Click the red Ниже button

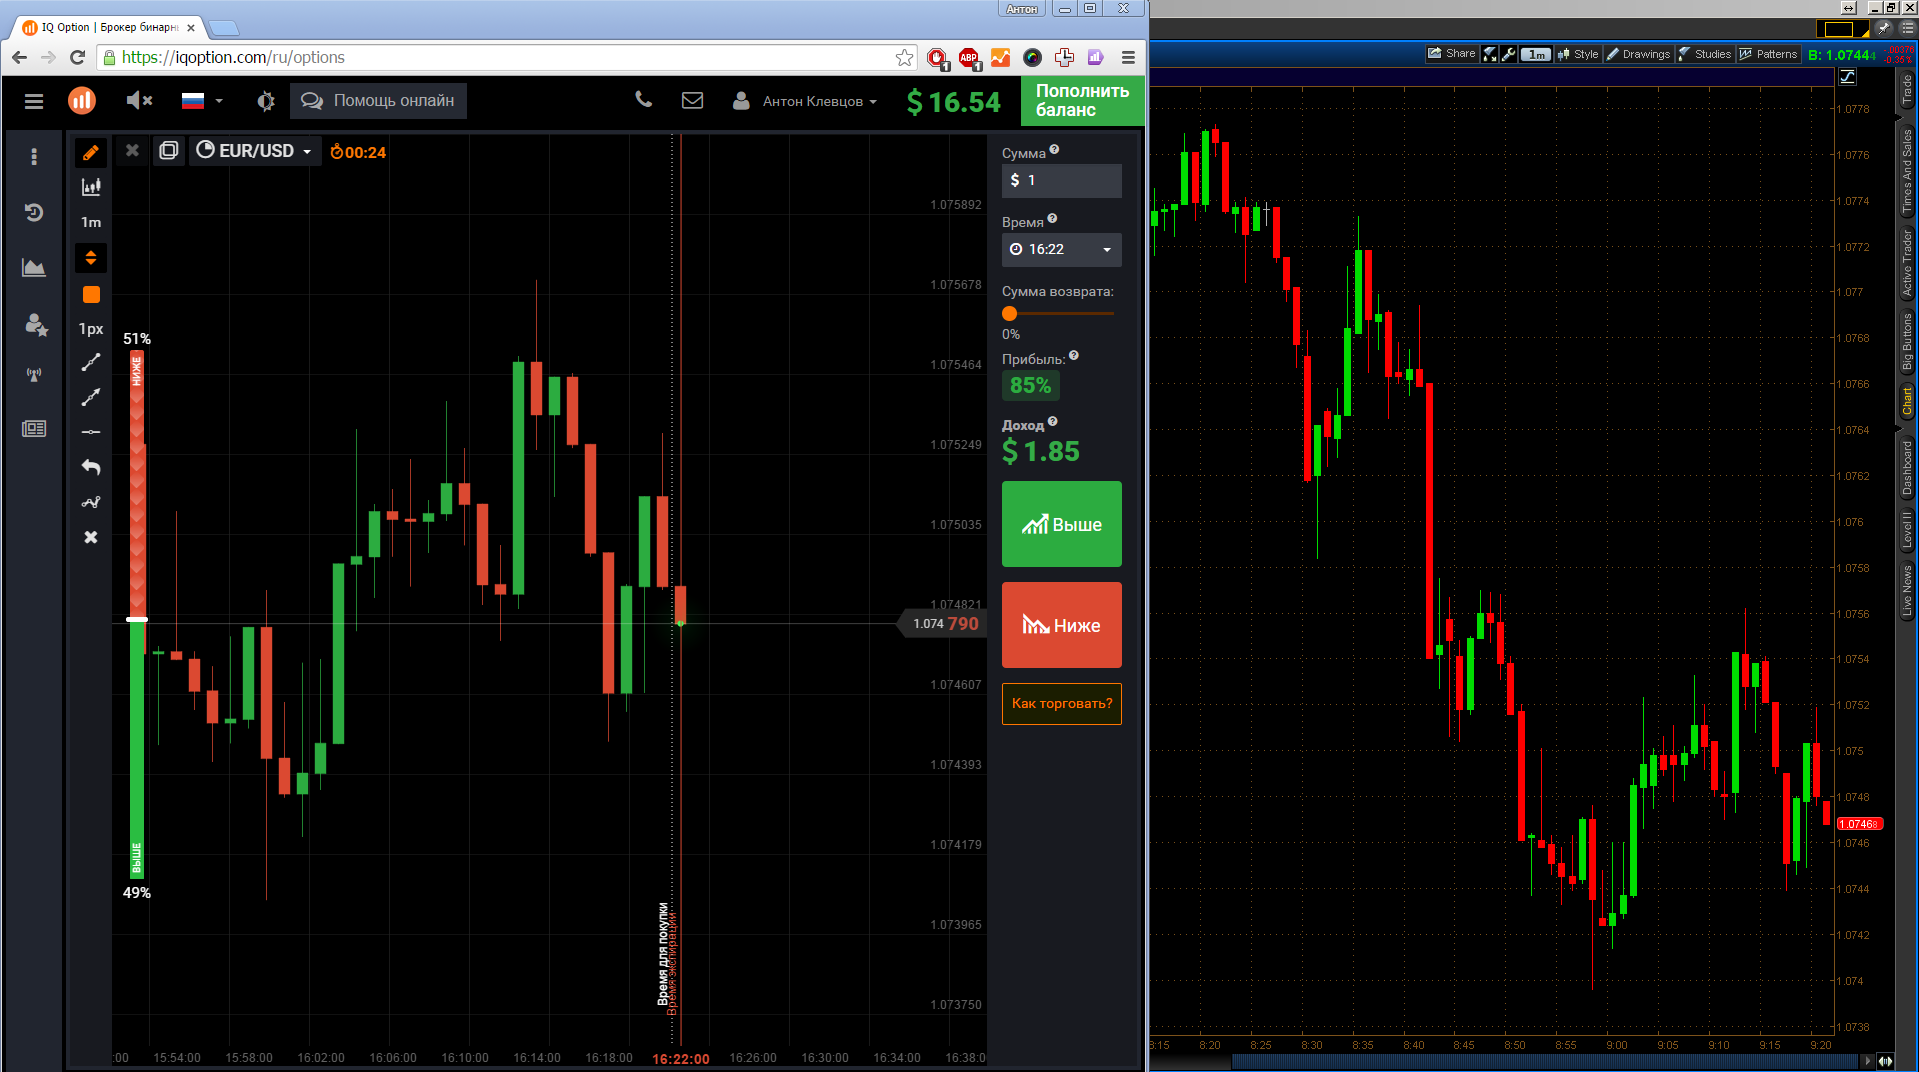tap(1061, 625)
